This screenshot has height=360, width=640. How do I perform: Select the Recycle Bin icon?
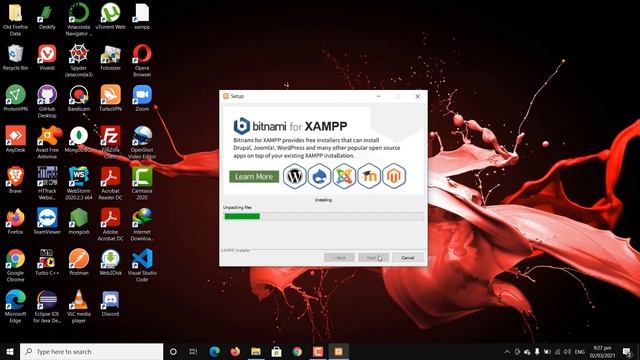click(15, 58)
